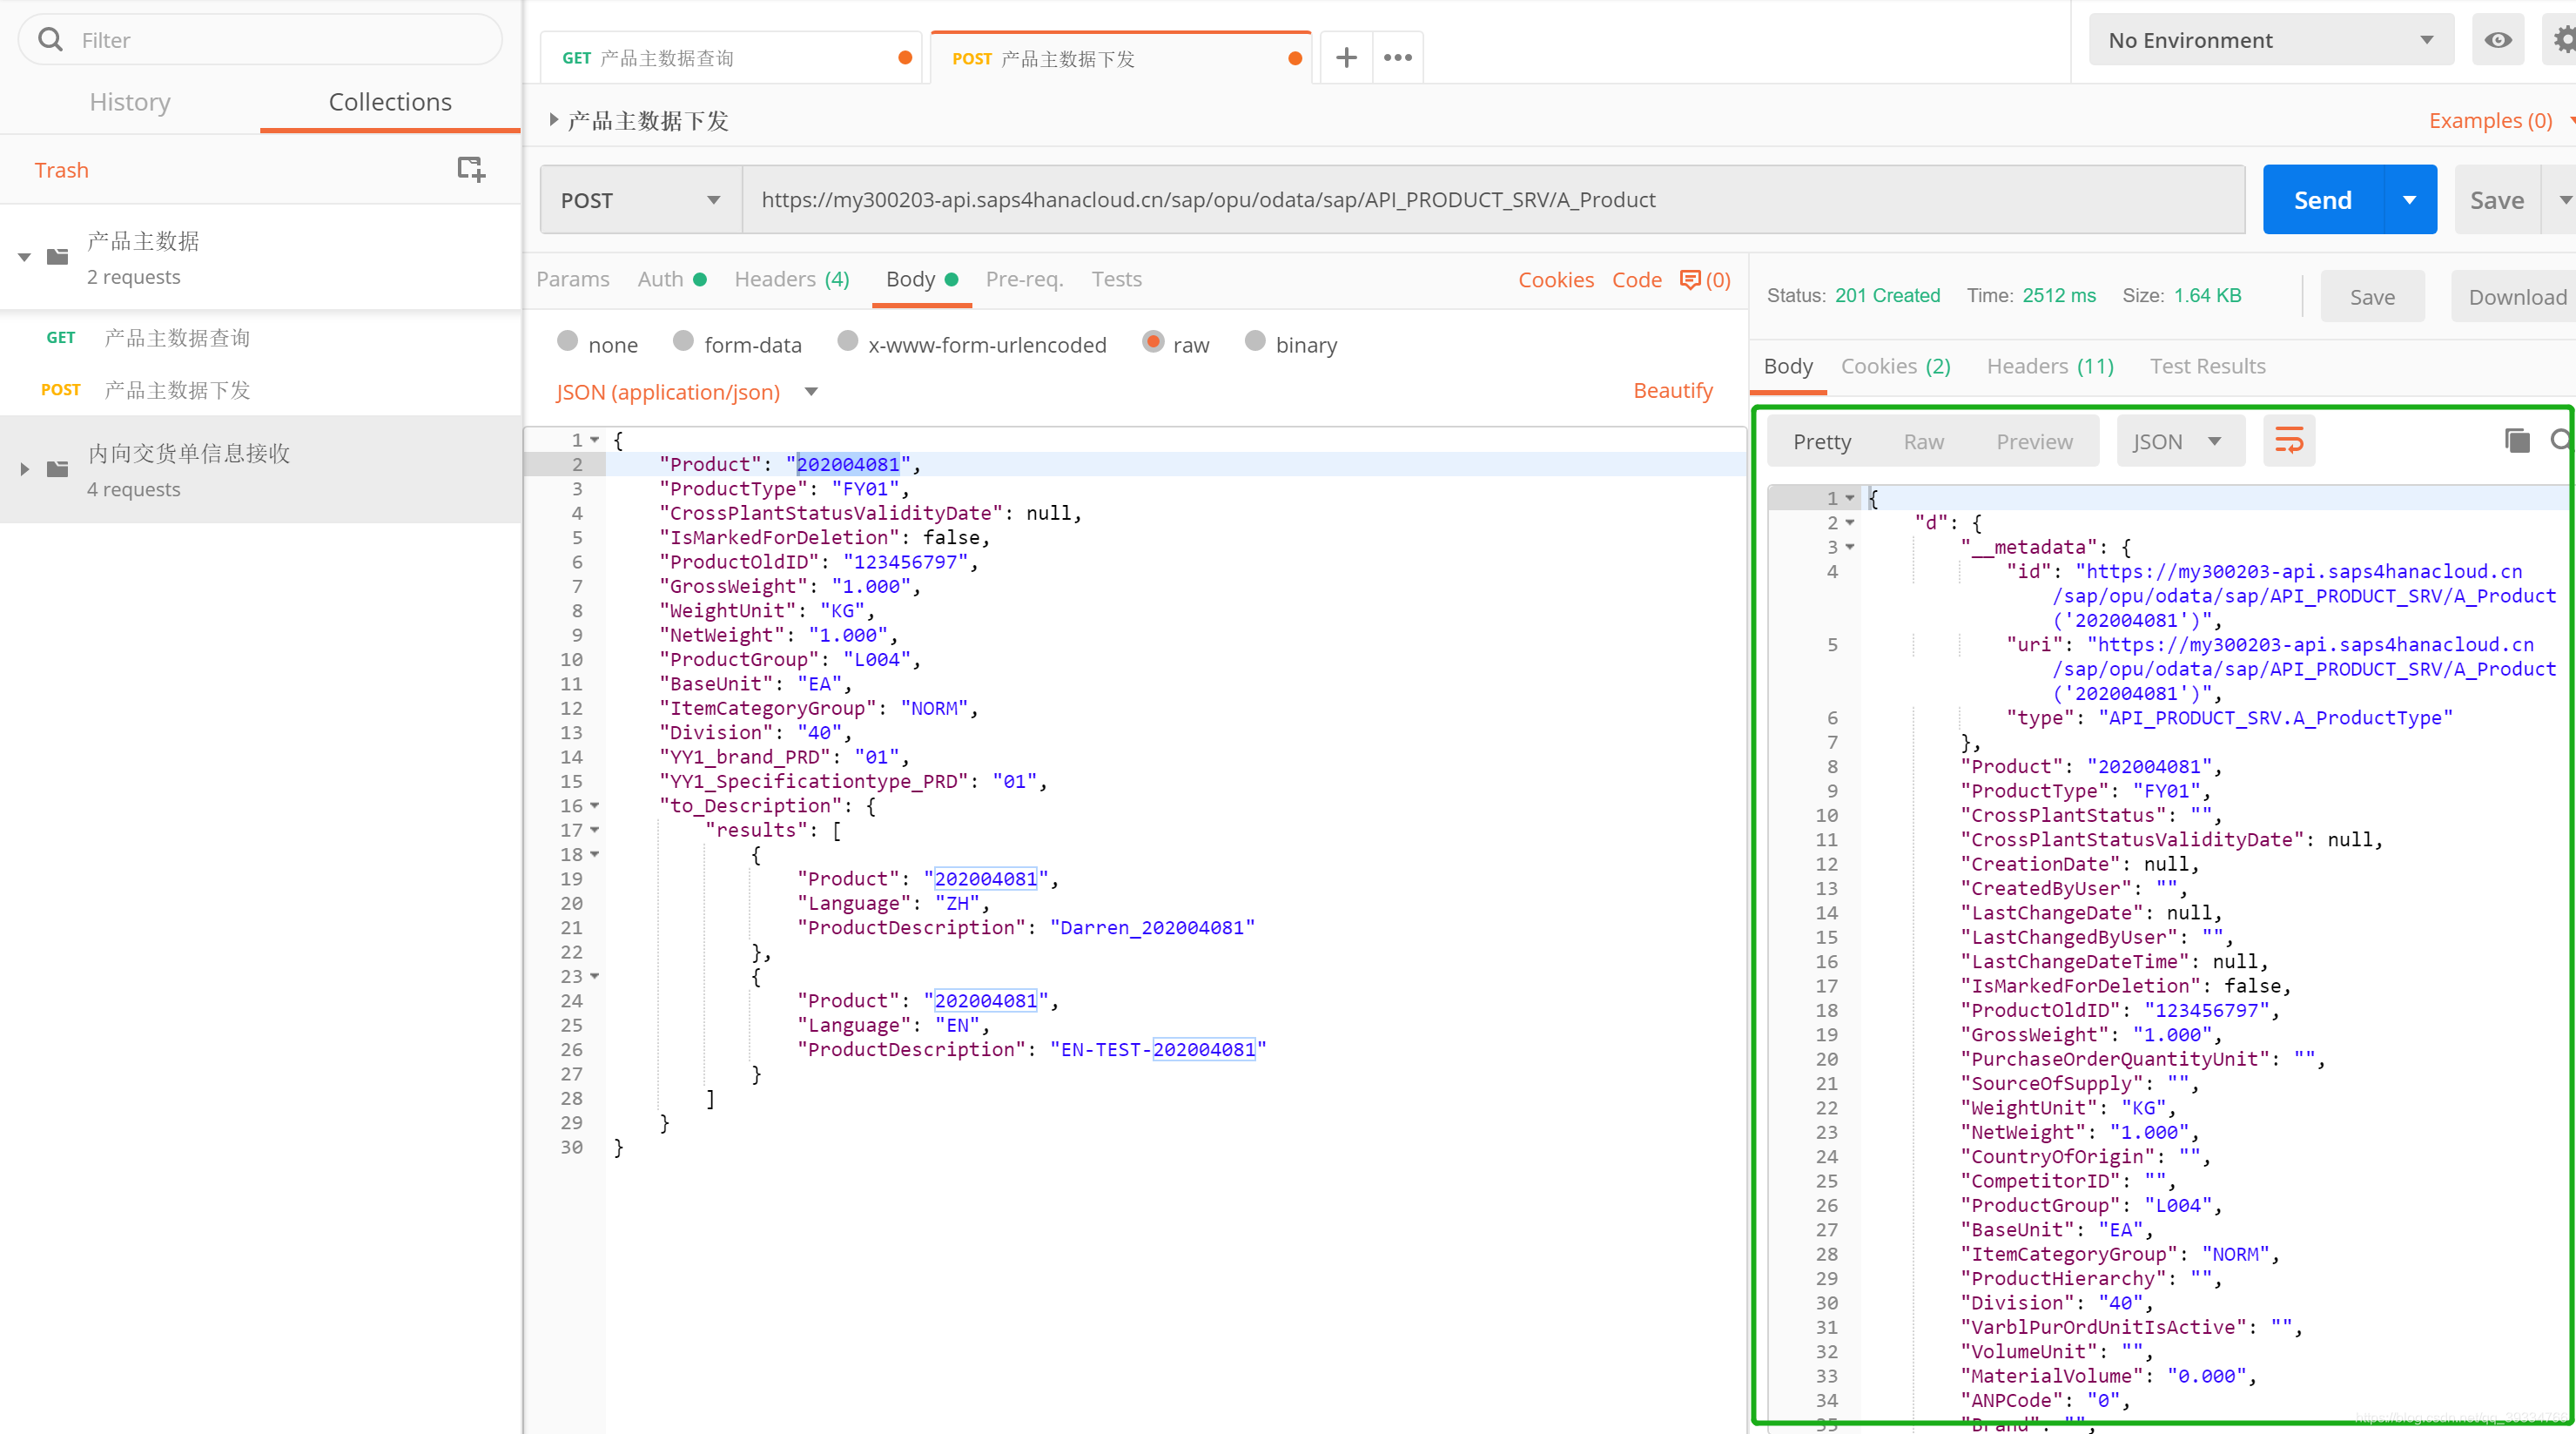The height and width of the screenshot is (1434, 2576).
Task: Click the copy response body icon
Action: tap(2516, 440)
